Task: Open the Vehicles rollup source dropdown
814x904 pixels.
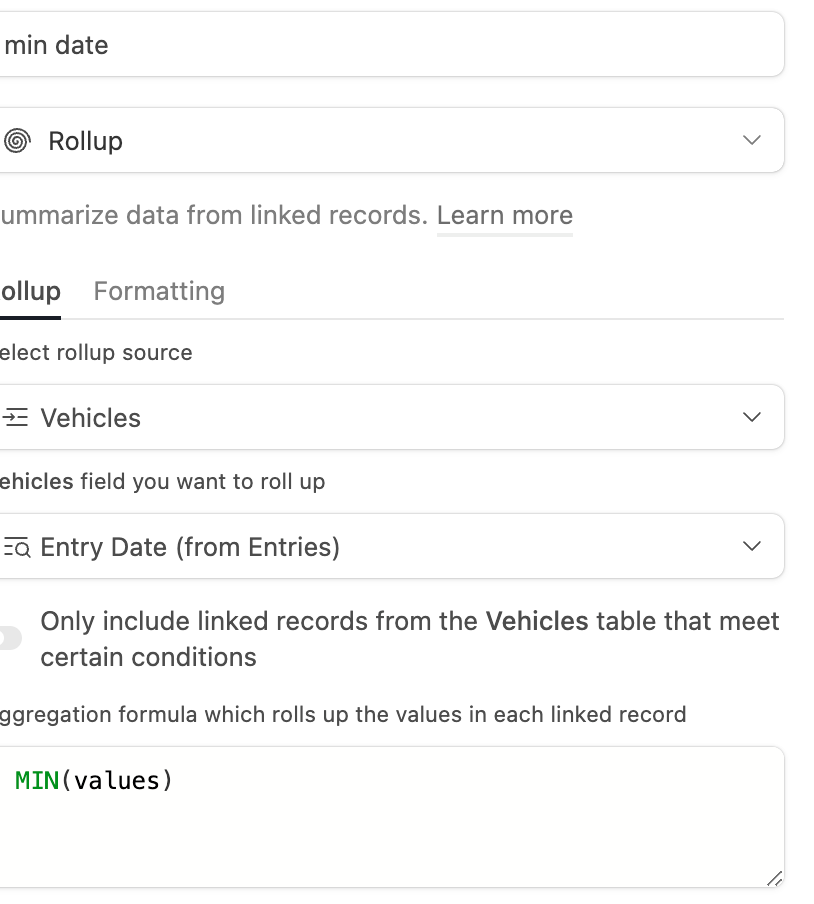Action: [x=391, y=417]
